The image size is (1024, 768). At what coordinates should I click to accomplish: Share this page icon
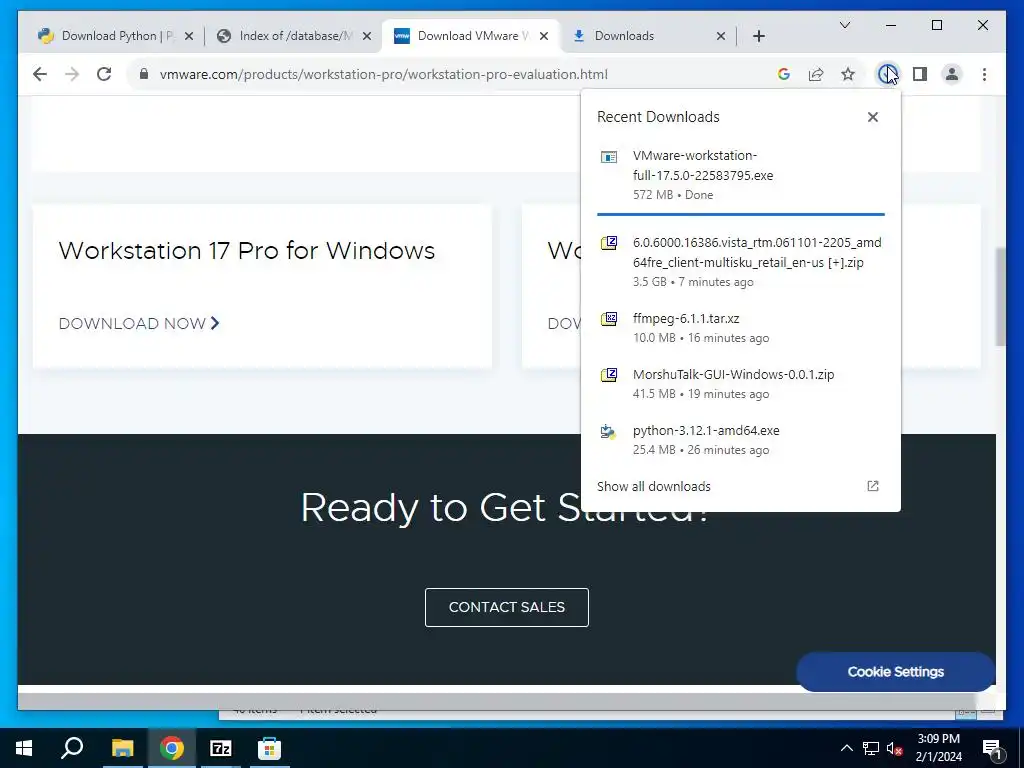(x=816, y=74)
